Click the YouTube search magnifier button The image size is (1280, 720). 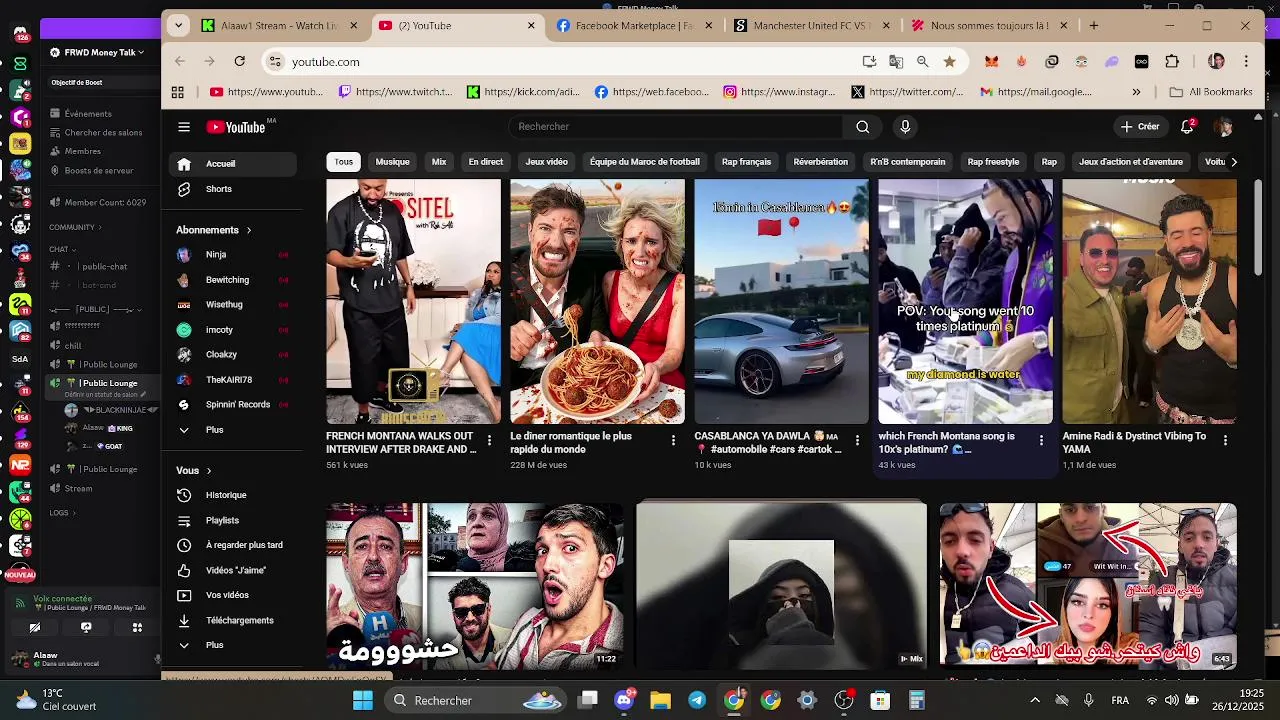(862, 127)
